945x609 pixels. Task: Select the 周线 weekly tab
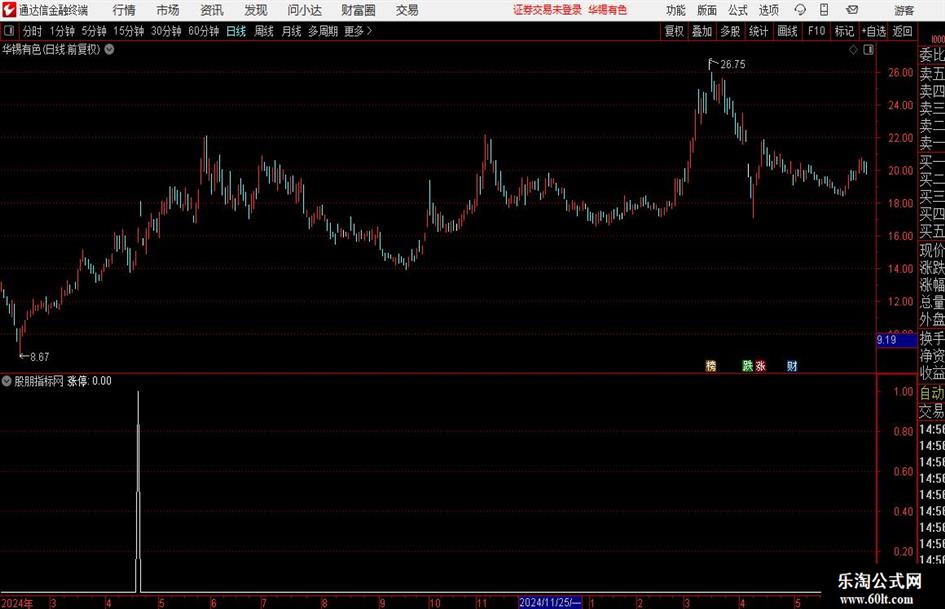tap(264, 31)
